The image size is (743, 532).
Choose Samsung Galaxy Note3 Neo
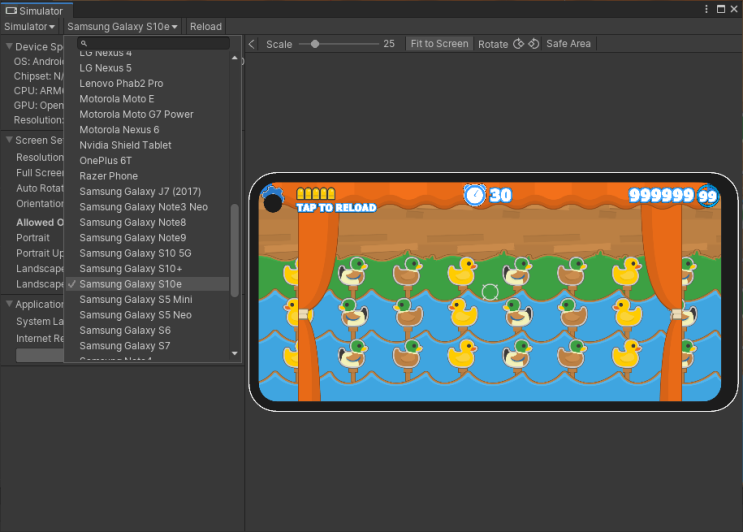click(147, 207)
